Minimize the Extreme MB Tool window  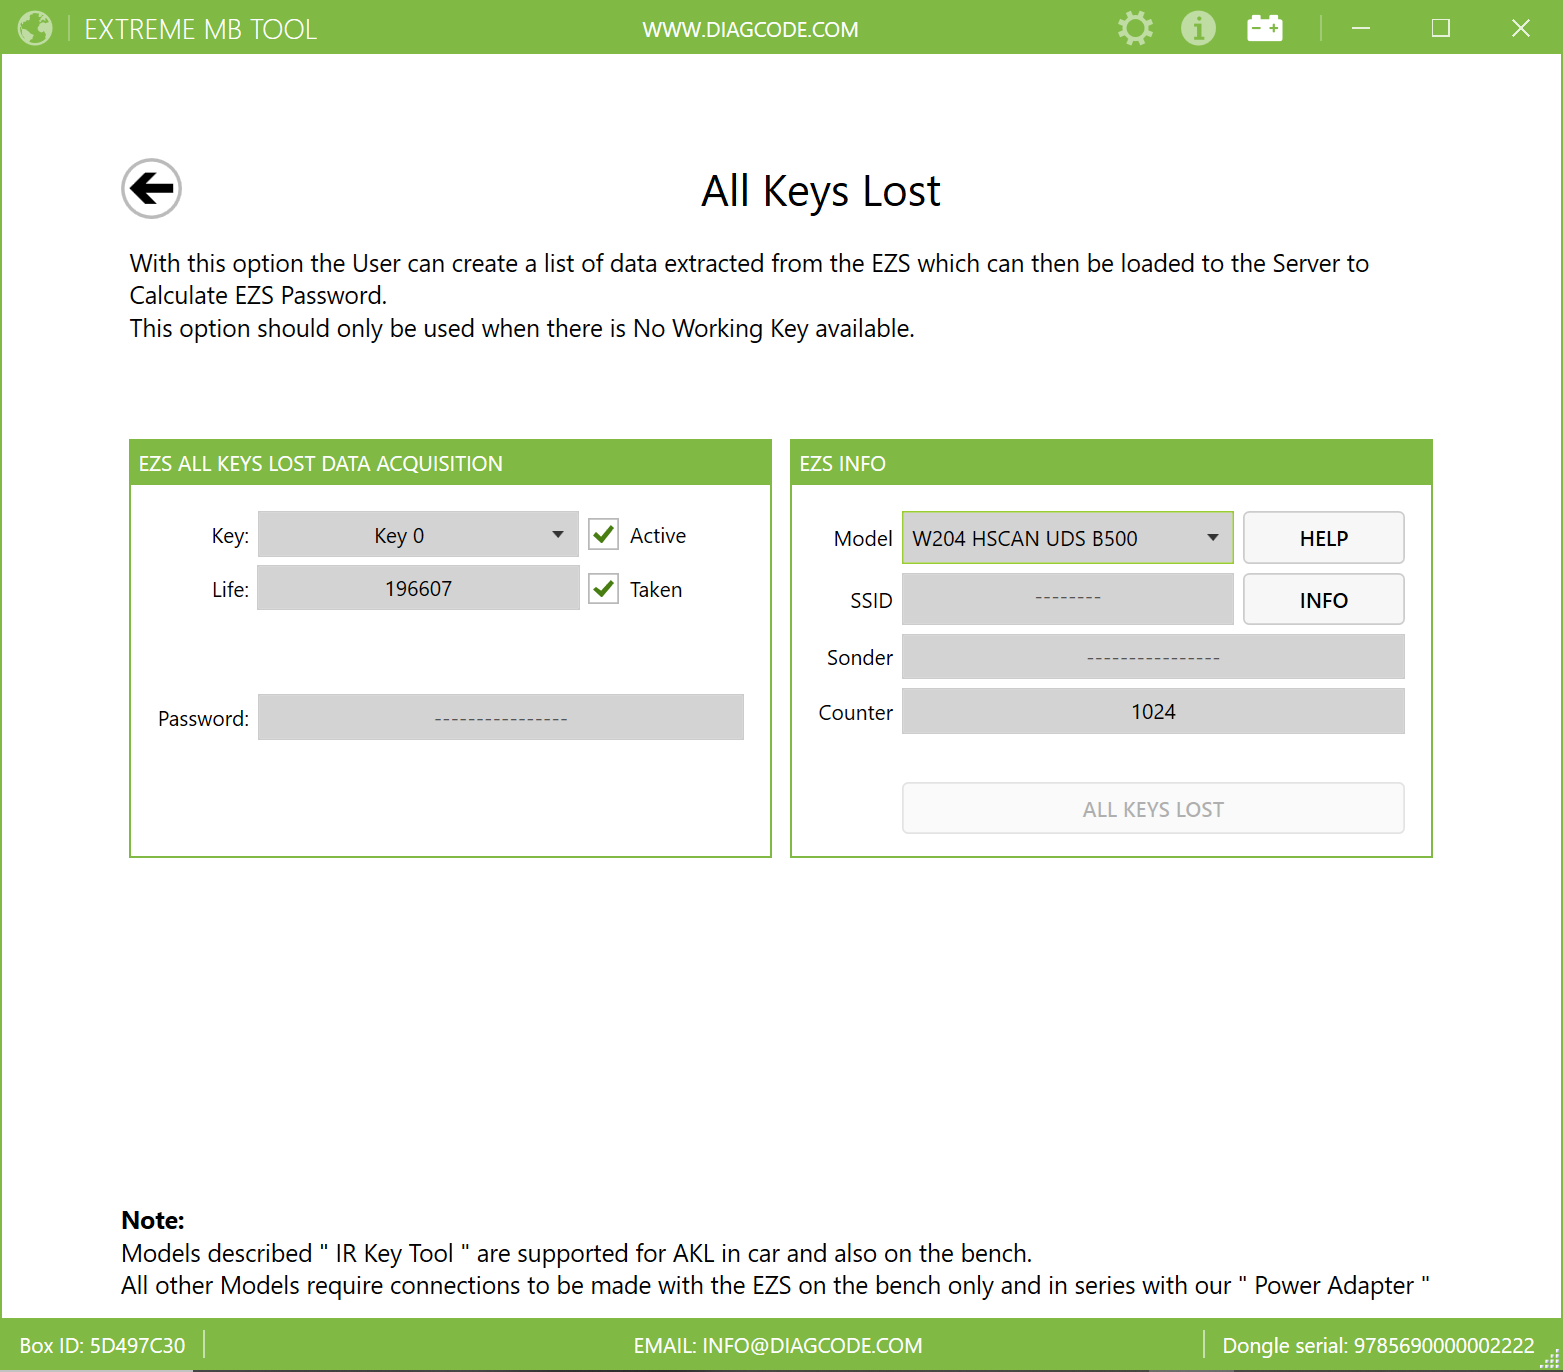tap(1360, 28)
